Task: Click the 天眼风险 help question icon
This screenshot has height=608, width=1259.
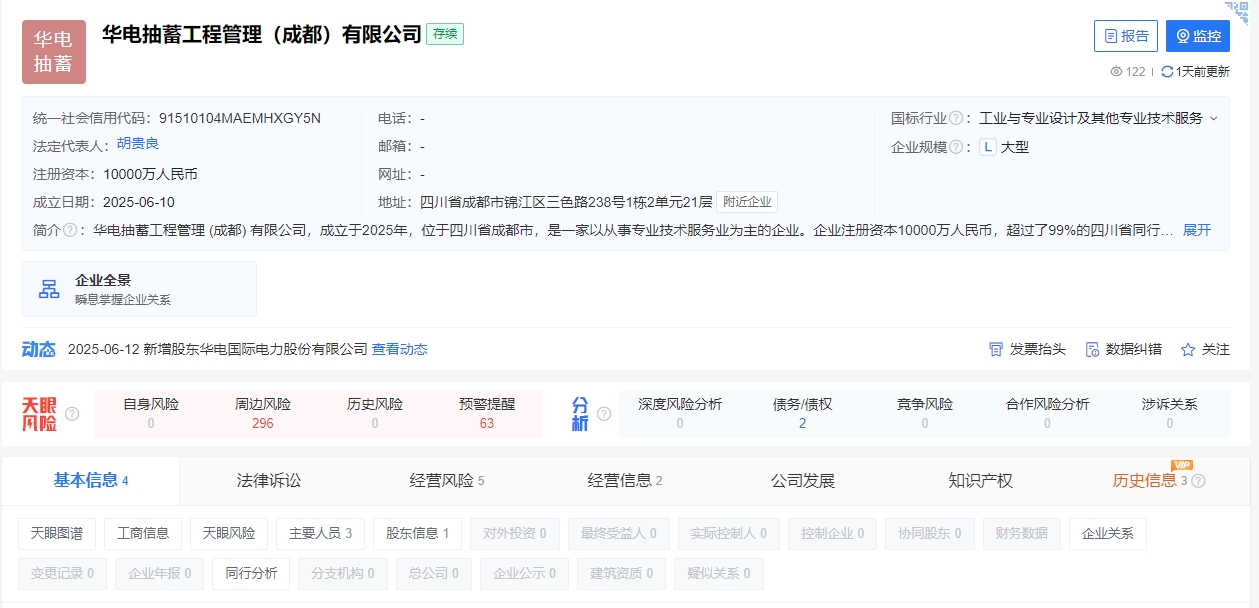Action: click(72, 414)
